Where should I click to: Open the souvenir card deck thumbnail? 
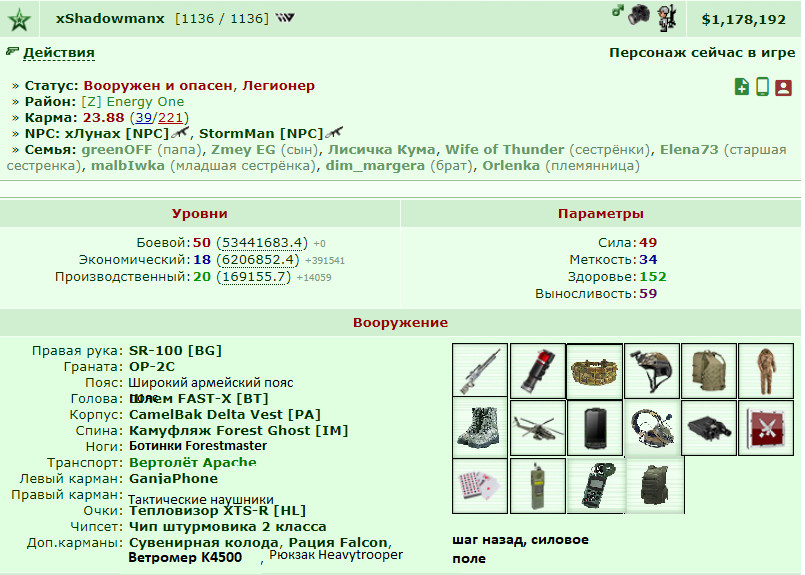click(480, 486)
